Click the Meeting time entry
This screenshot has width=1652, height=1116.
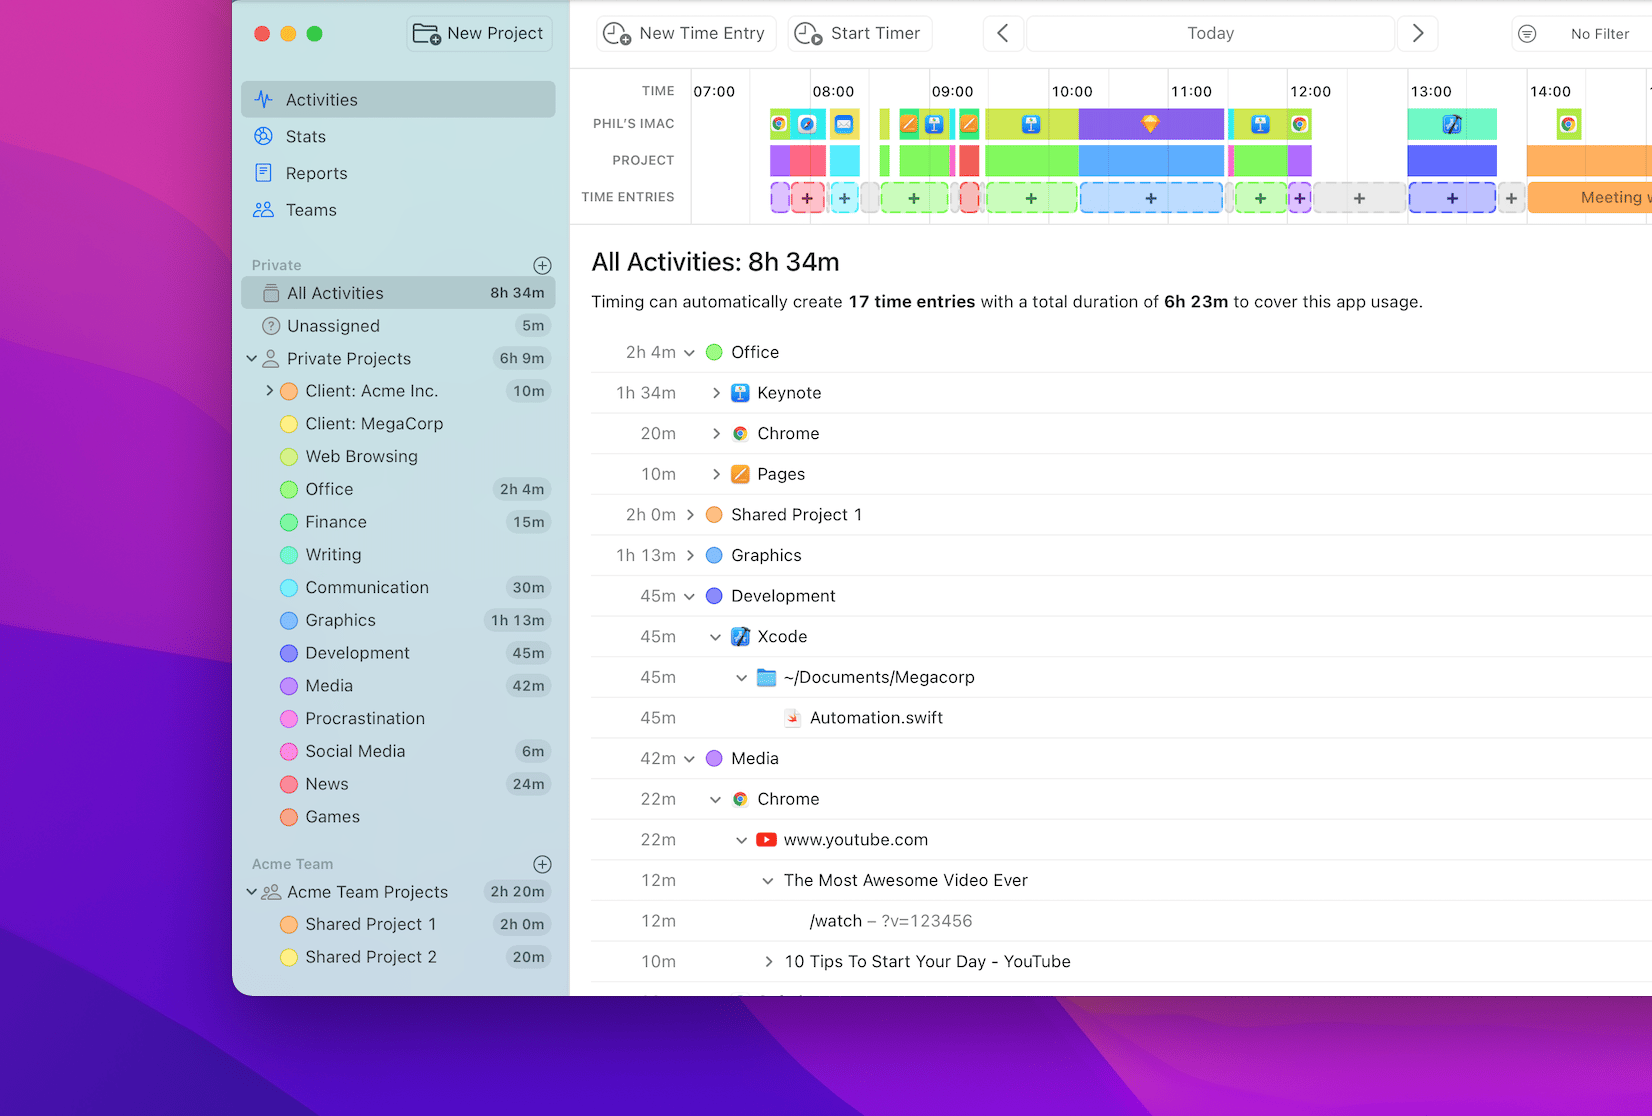click(x=1590, y=198)
